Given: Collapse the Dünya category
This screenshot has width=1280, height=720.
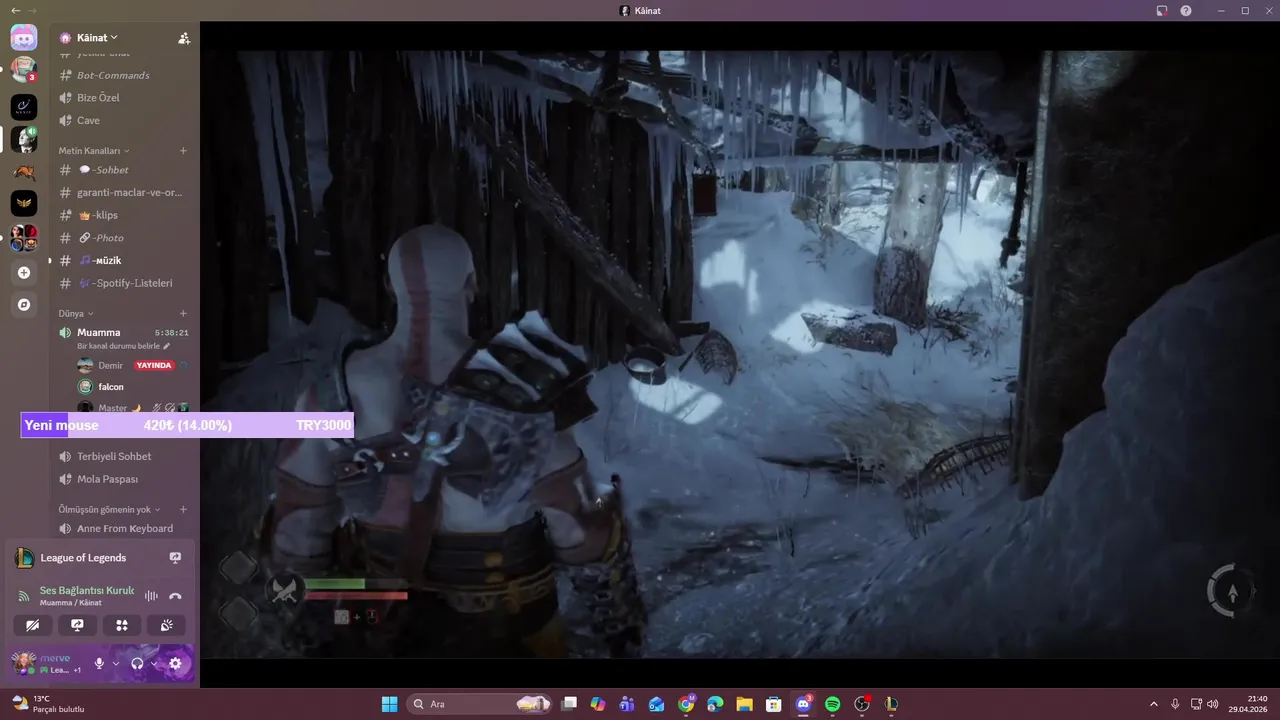Looking at the screenshot, I should click(x=76, y=313).
